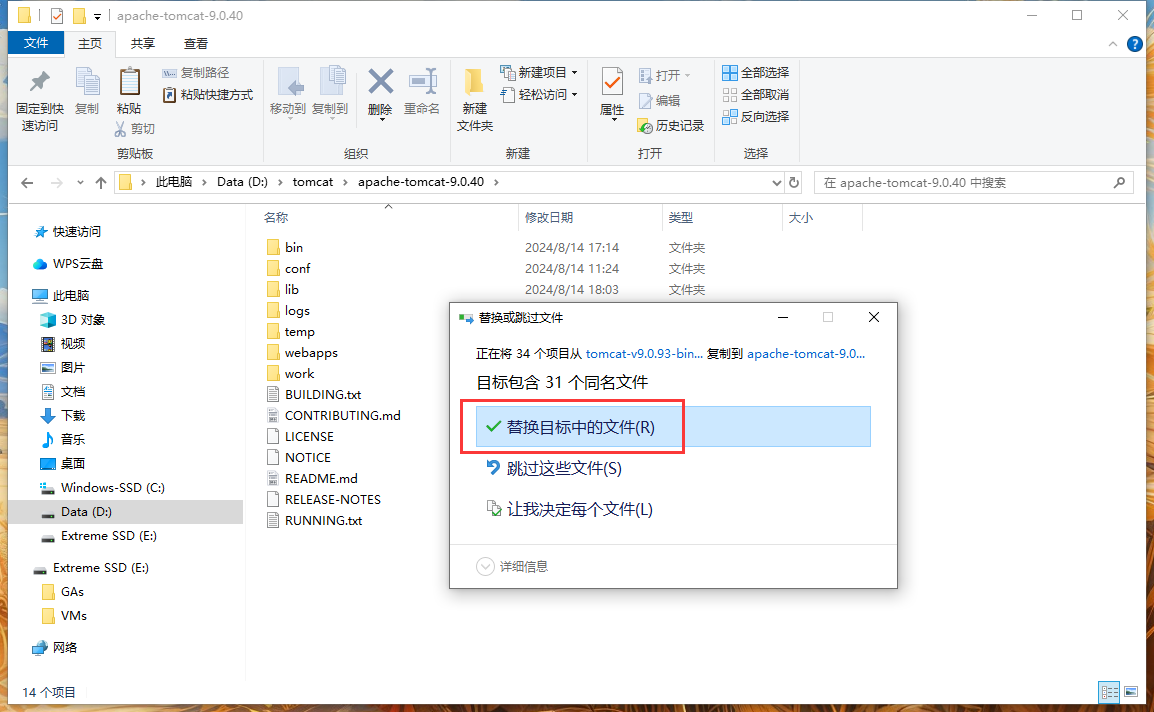1154x712 pixels.
Task: Click Select none (全部取消)
Action: (x=756, y=94)
